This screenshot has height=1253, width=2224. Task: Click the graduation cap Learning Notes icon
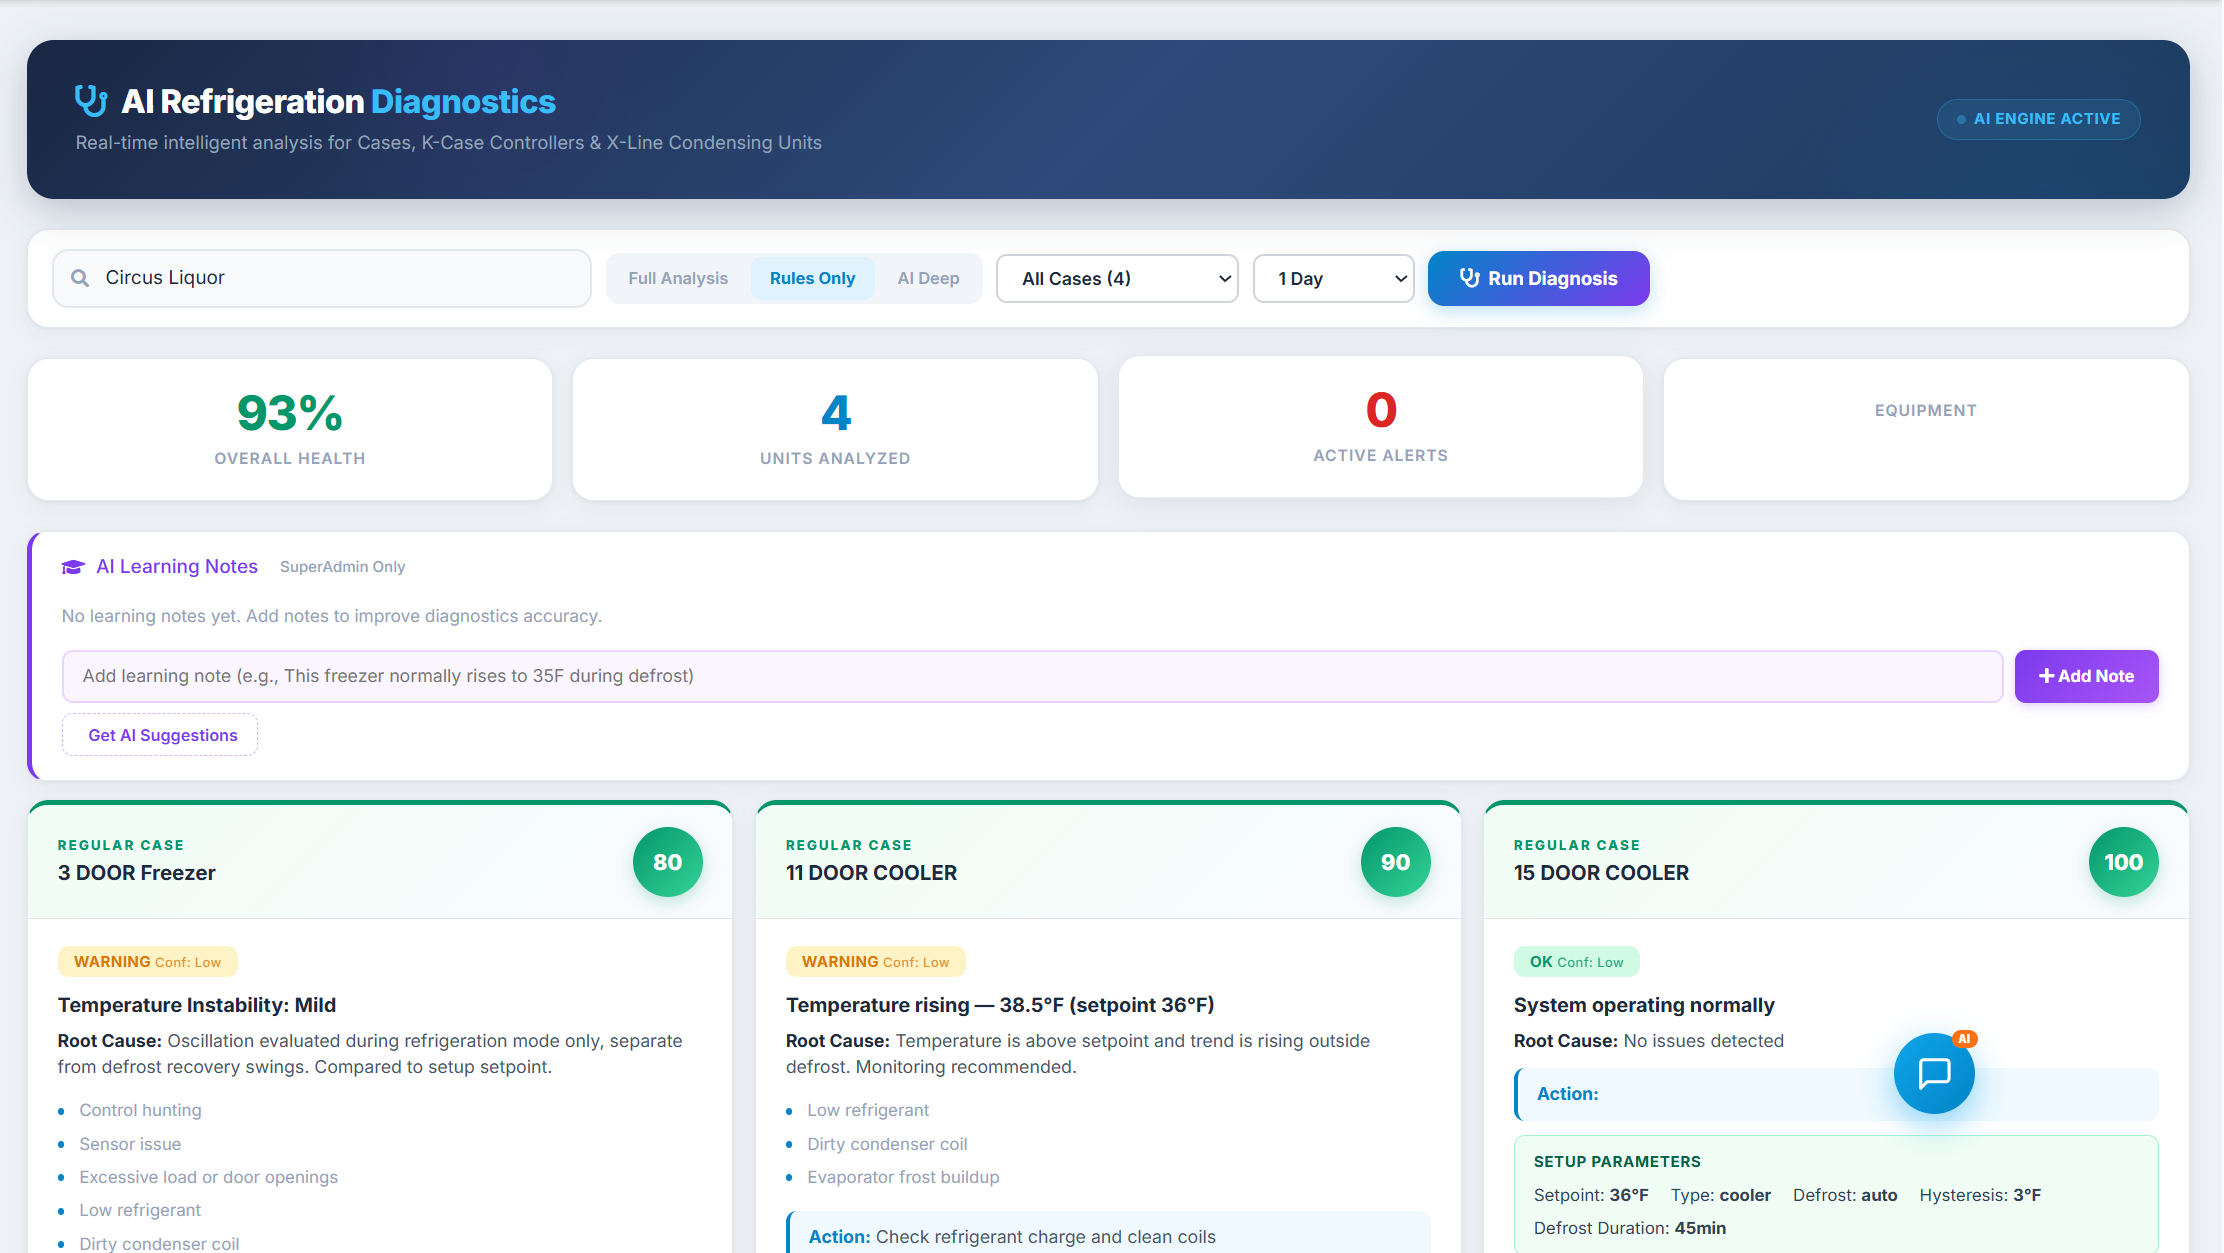pos(73,567)
